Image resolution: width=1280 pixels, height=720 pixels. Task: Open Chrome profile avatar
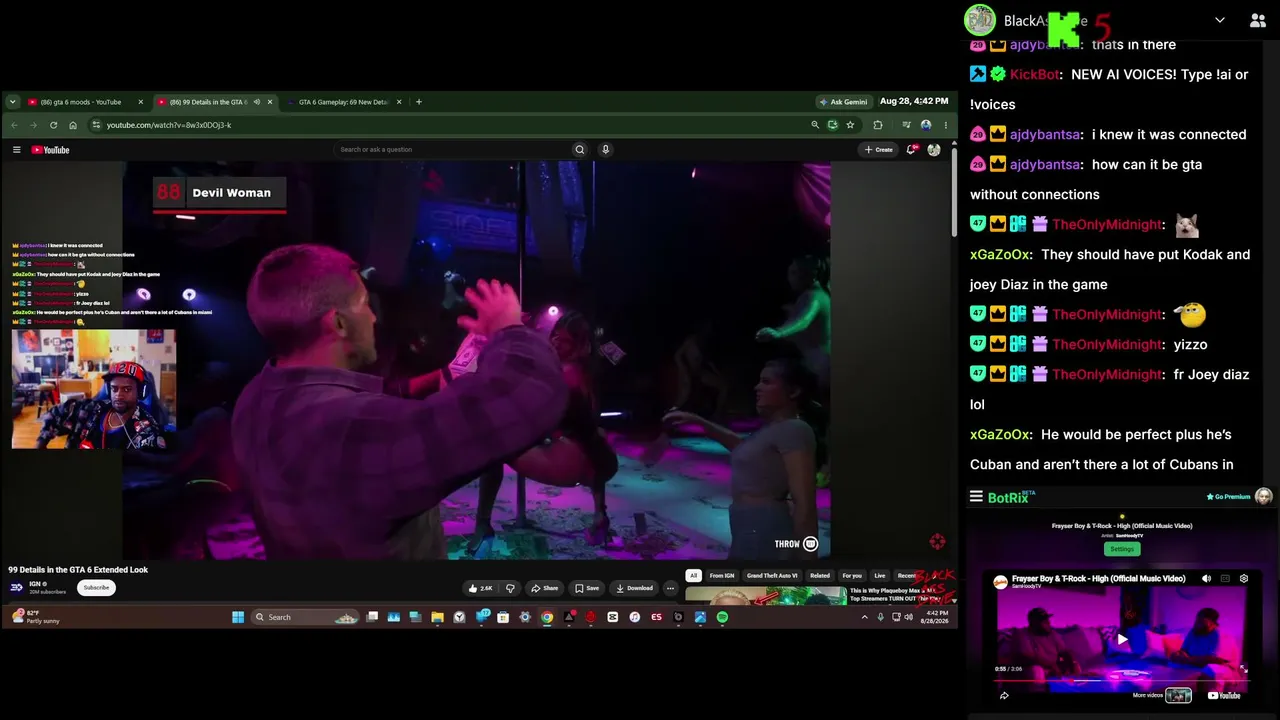click(x=926, y=125)
